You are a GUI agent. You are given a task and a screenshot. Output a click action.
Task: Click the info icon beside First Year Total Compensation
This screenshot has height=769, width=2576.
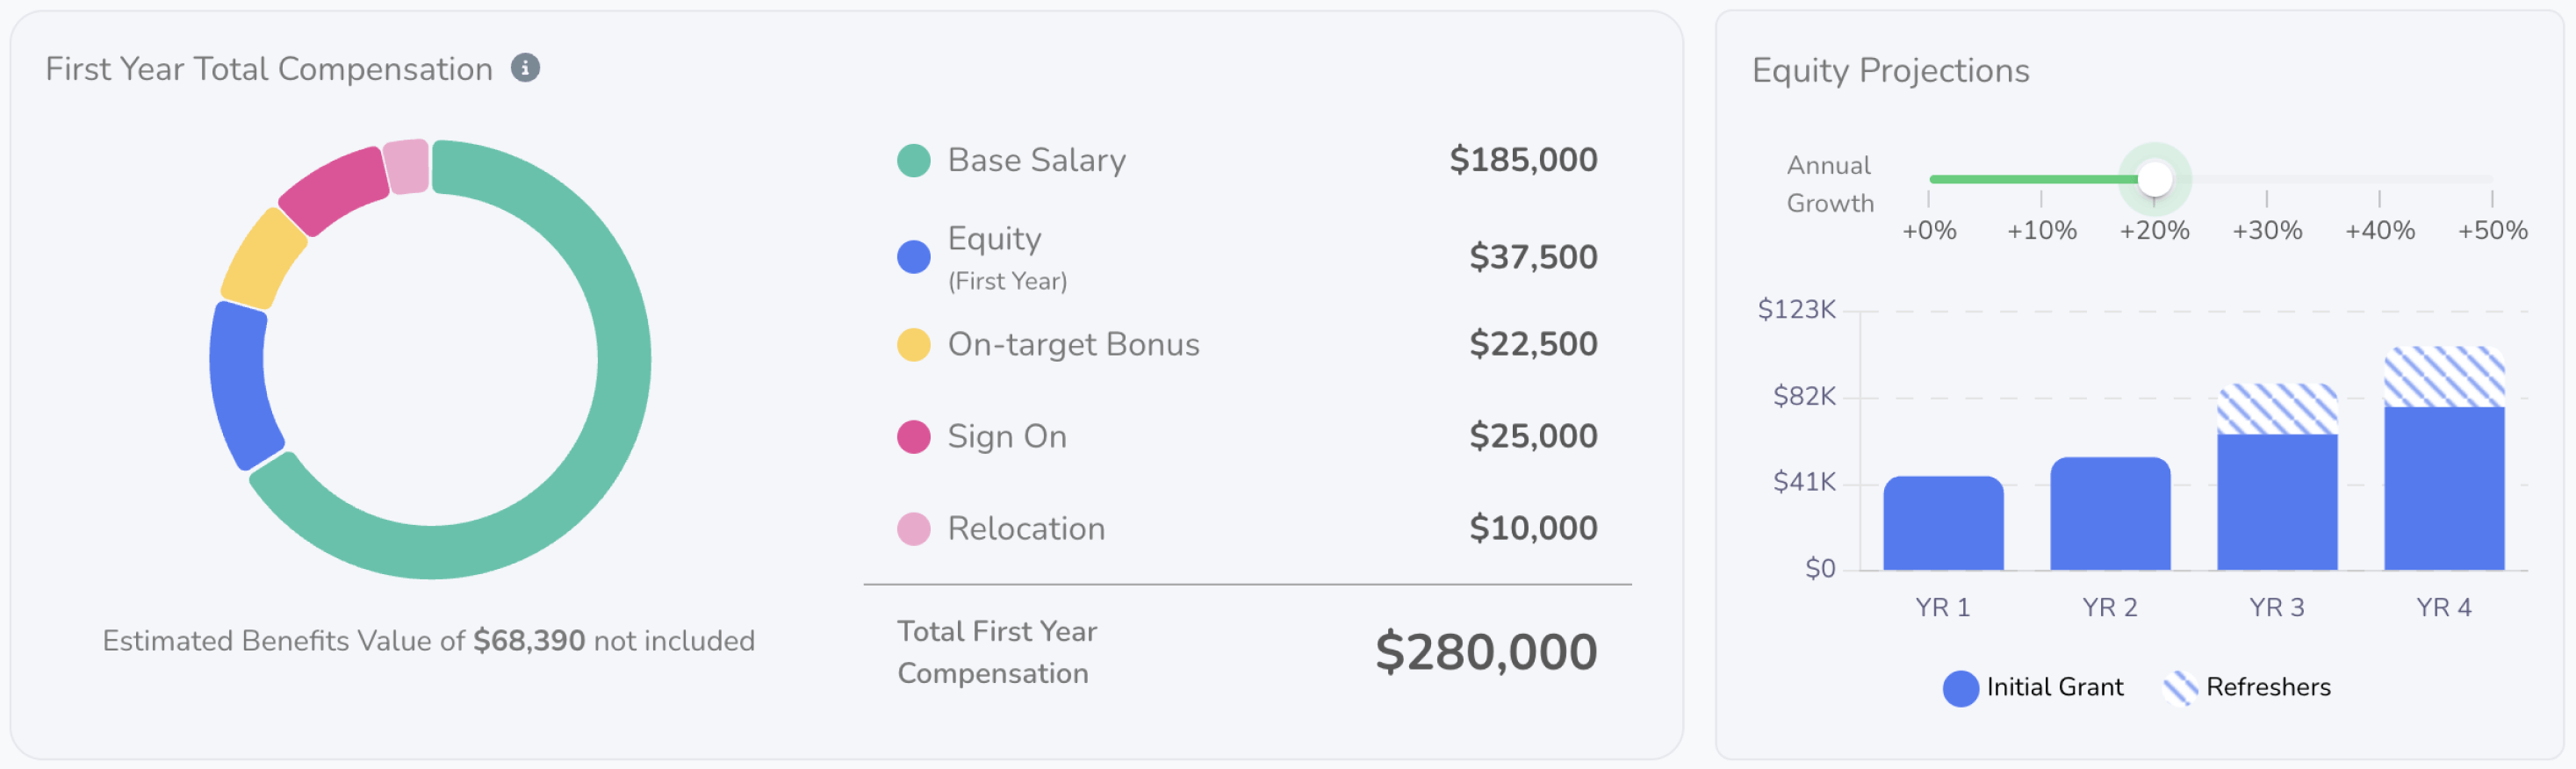[x=525, y=68]
